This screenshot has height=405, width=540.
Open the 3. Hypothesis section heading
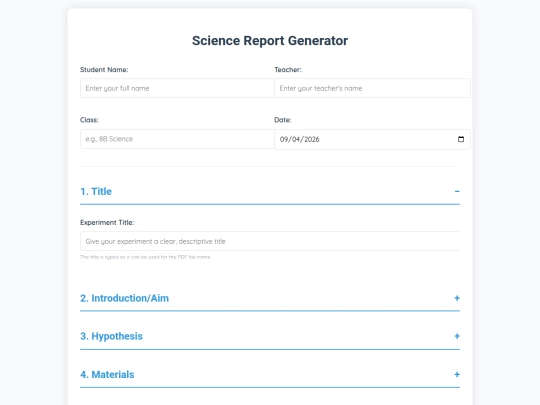[x=111, y=336]
